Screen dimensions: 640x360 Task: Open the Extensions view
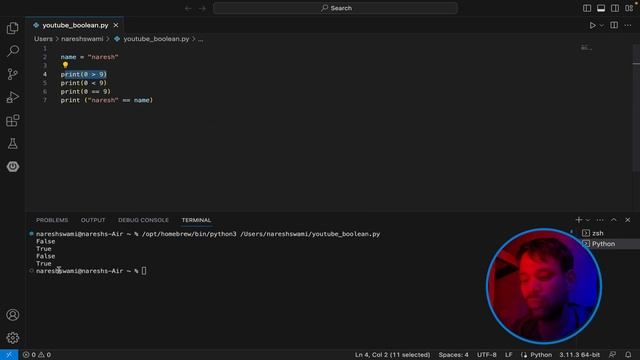[x=13, y=120]
